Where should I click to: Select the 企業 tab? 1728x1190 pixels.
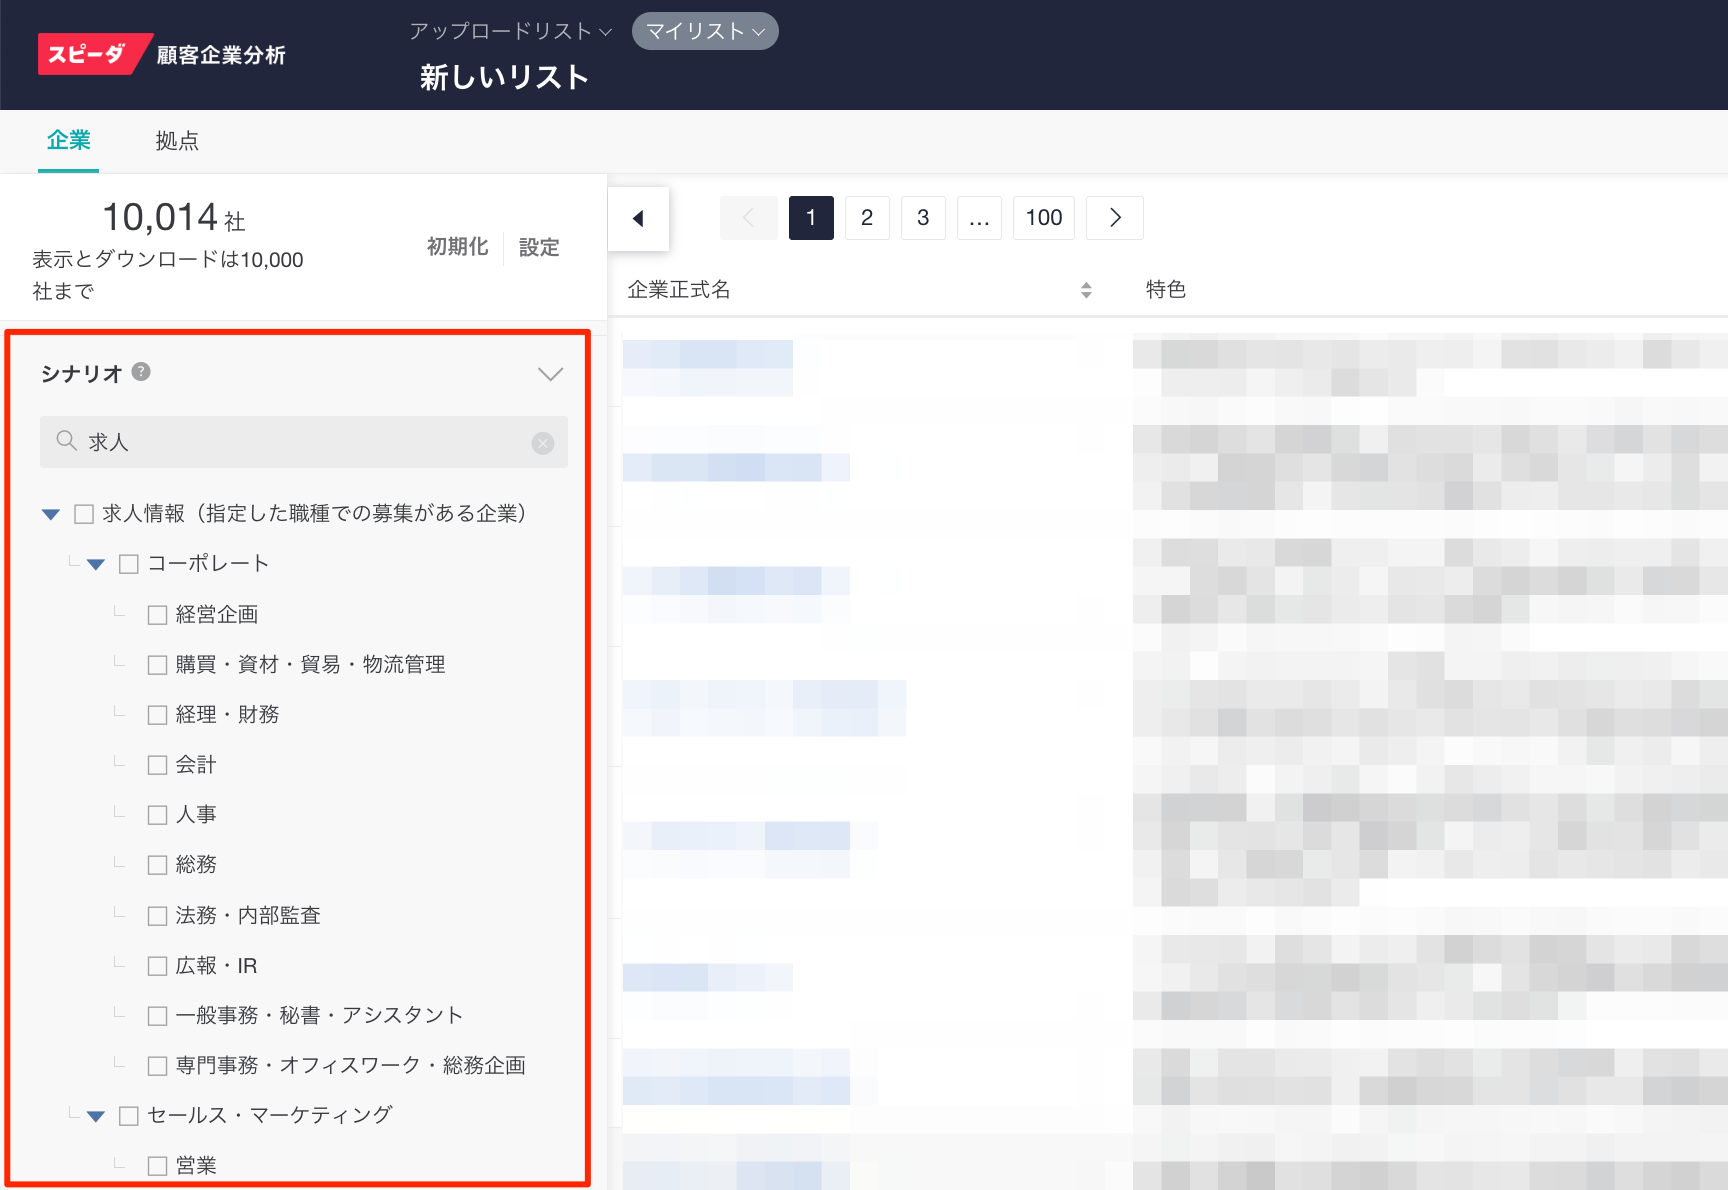click(68, 141)
